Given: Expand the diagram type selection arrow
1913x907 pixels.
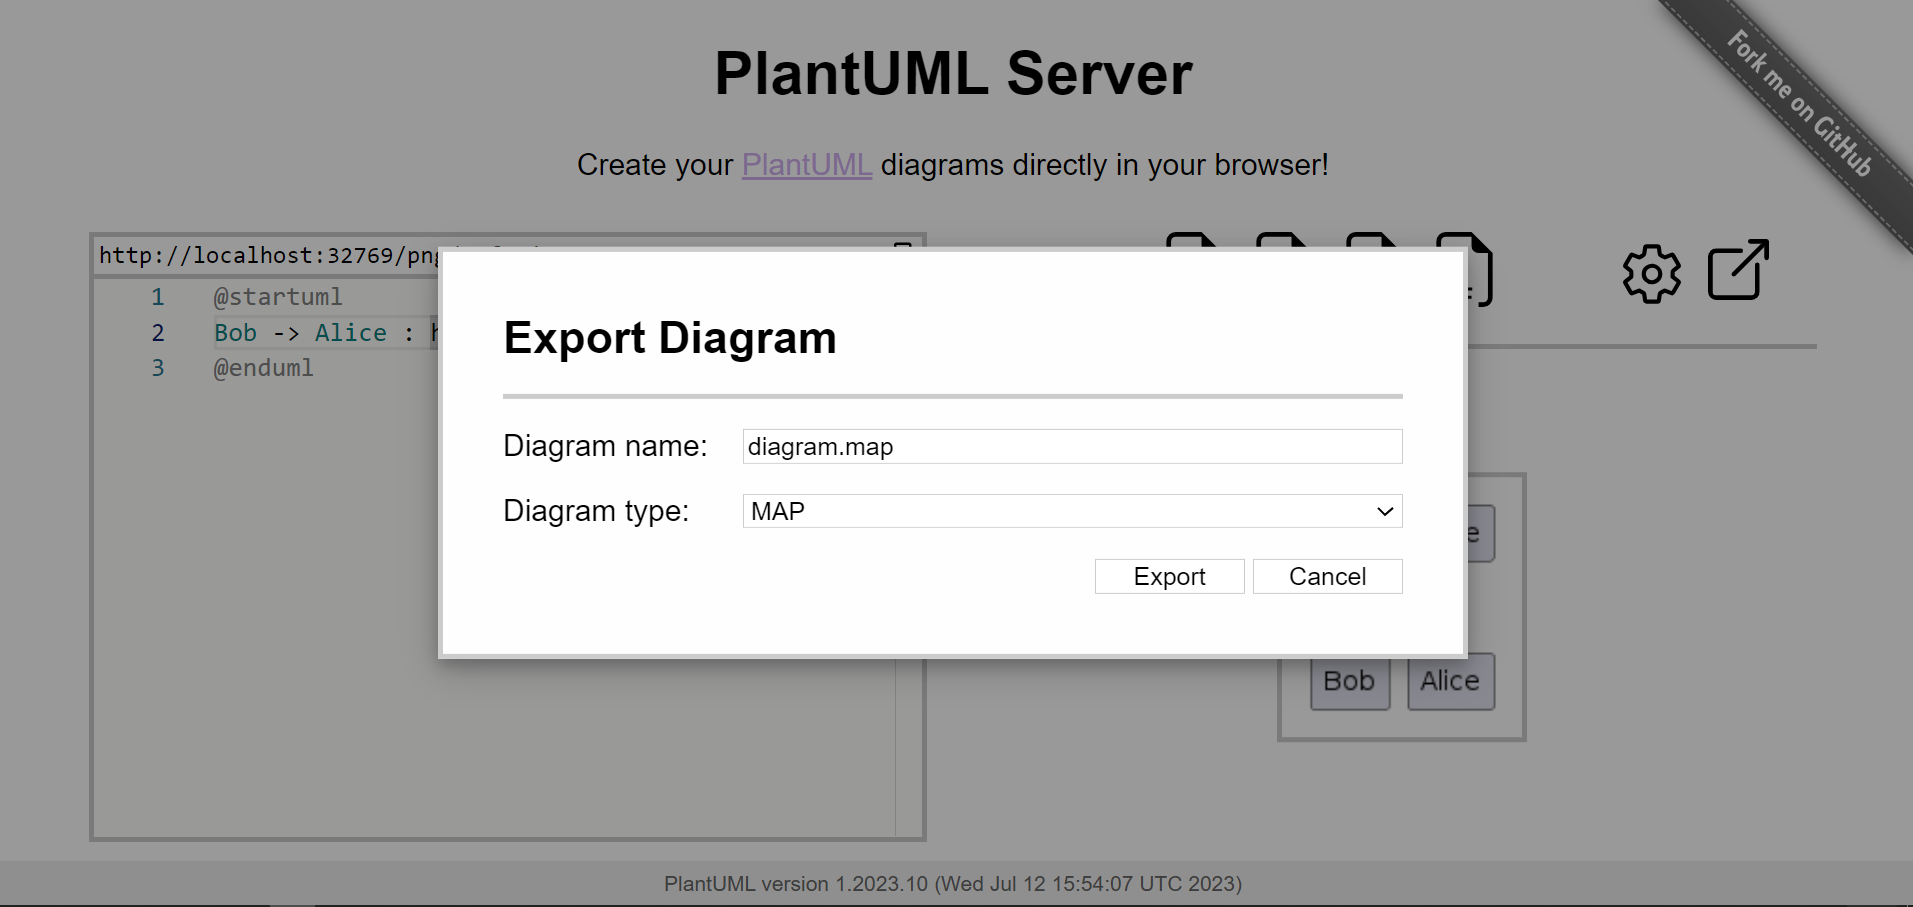Looking at the screenshot, I should (1386, 511).
